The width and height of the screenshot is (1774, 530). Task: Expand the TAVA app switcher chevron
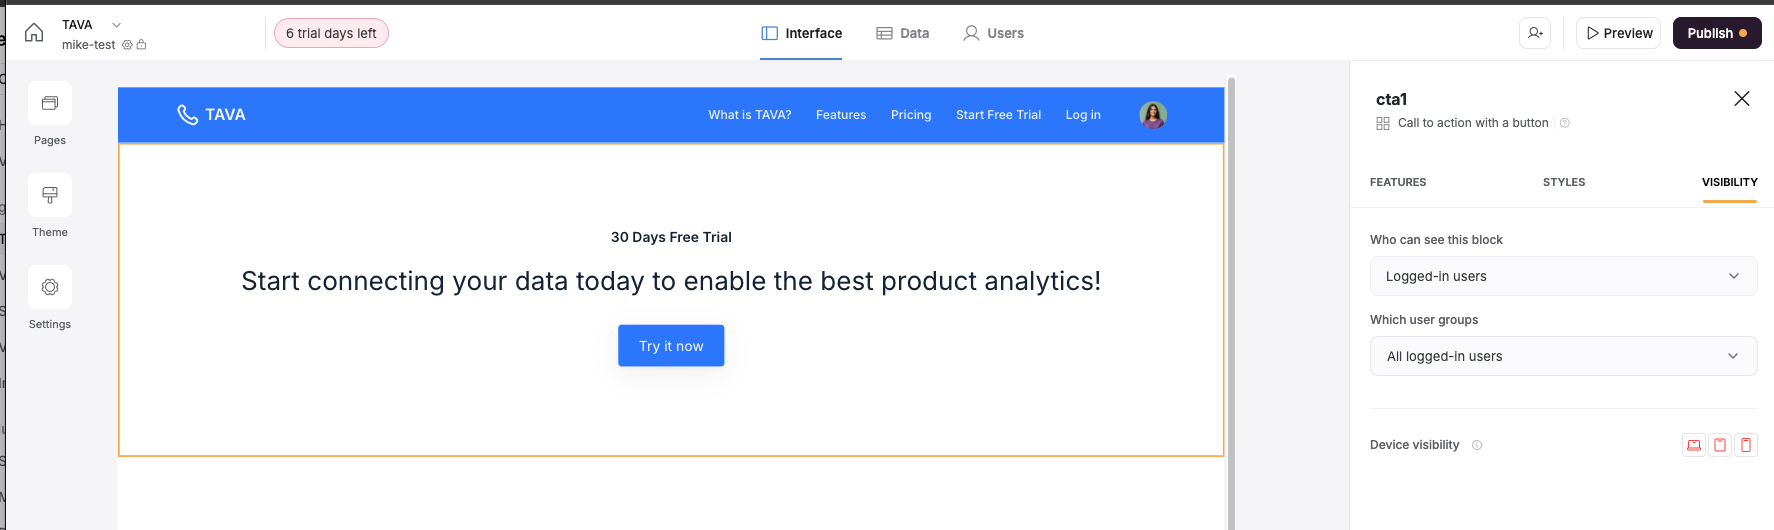(x=116, y=25)
